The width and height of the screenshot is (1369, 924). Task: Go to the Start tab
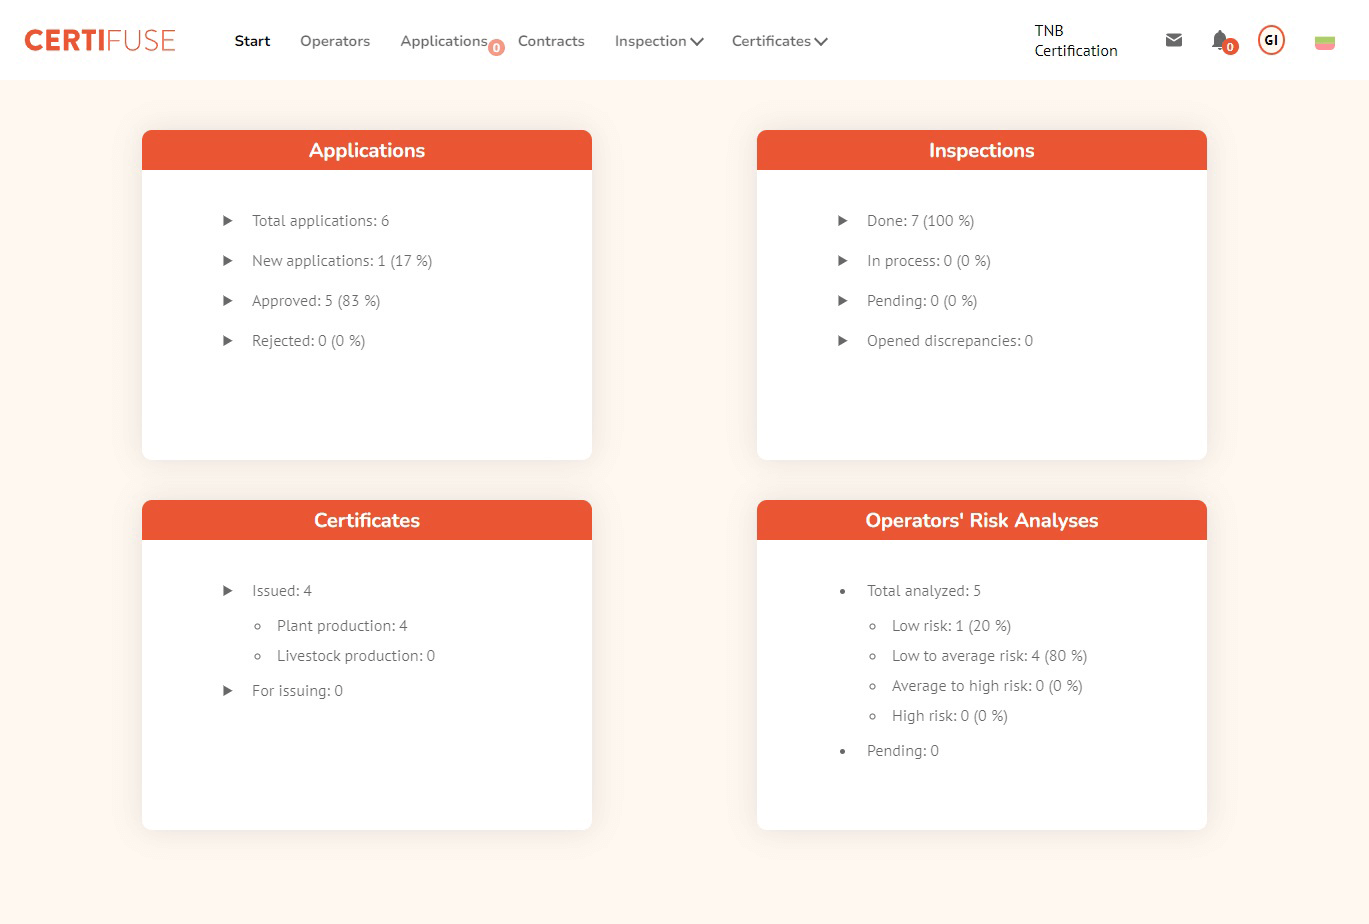tap(252, 41)
